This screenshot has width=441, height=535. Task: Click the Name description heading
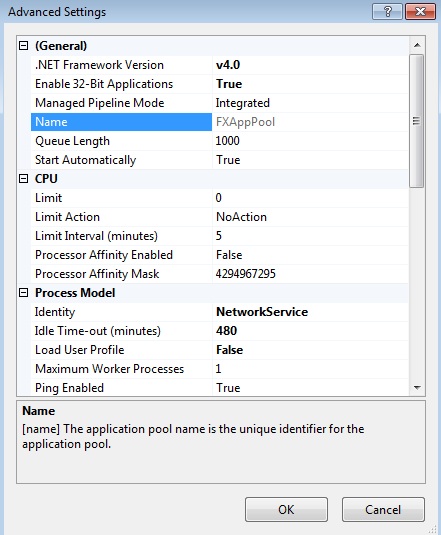39,411
